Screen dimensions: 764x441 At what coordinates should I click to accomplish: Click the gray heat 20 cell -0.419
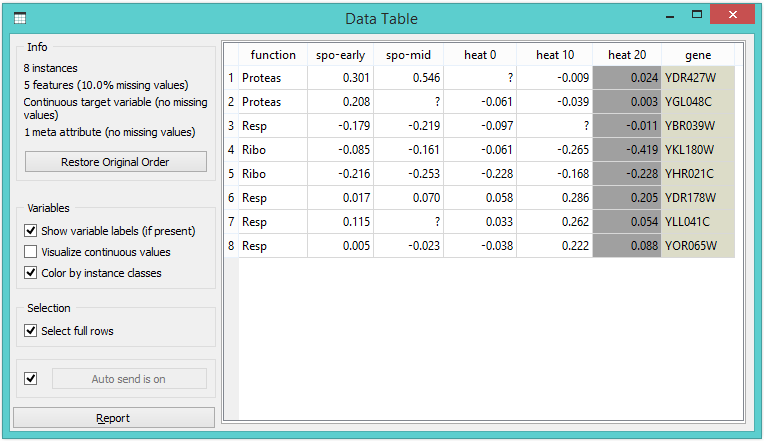(627, 150)
